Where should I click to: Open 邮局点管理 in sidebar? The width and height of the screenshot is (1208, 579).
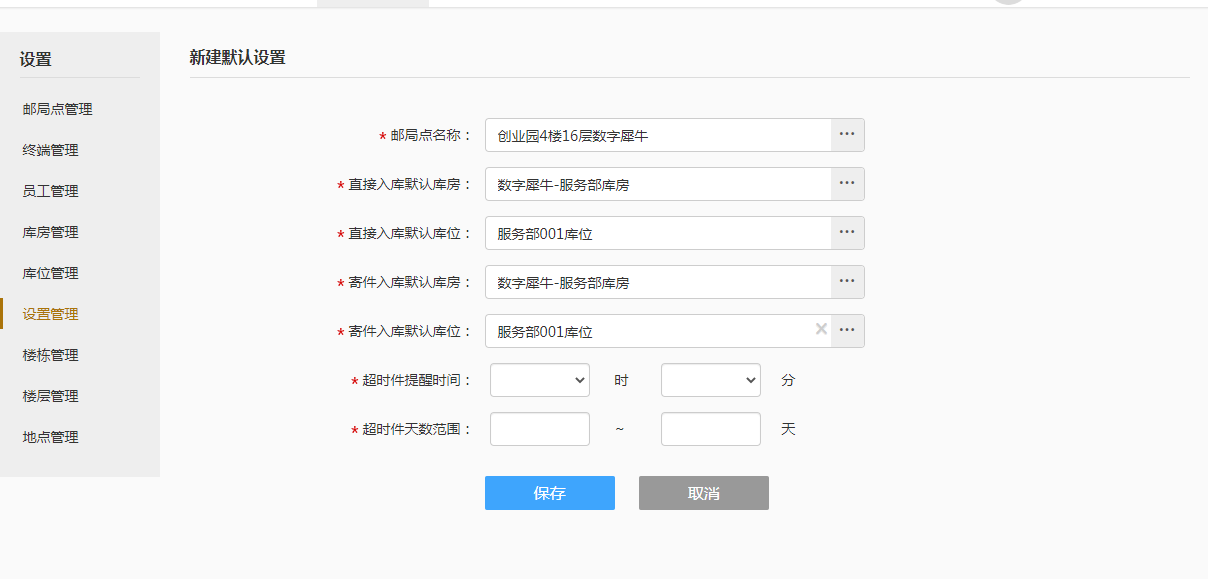(58, 109)
